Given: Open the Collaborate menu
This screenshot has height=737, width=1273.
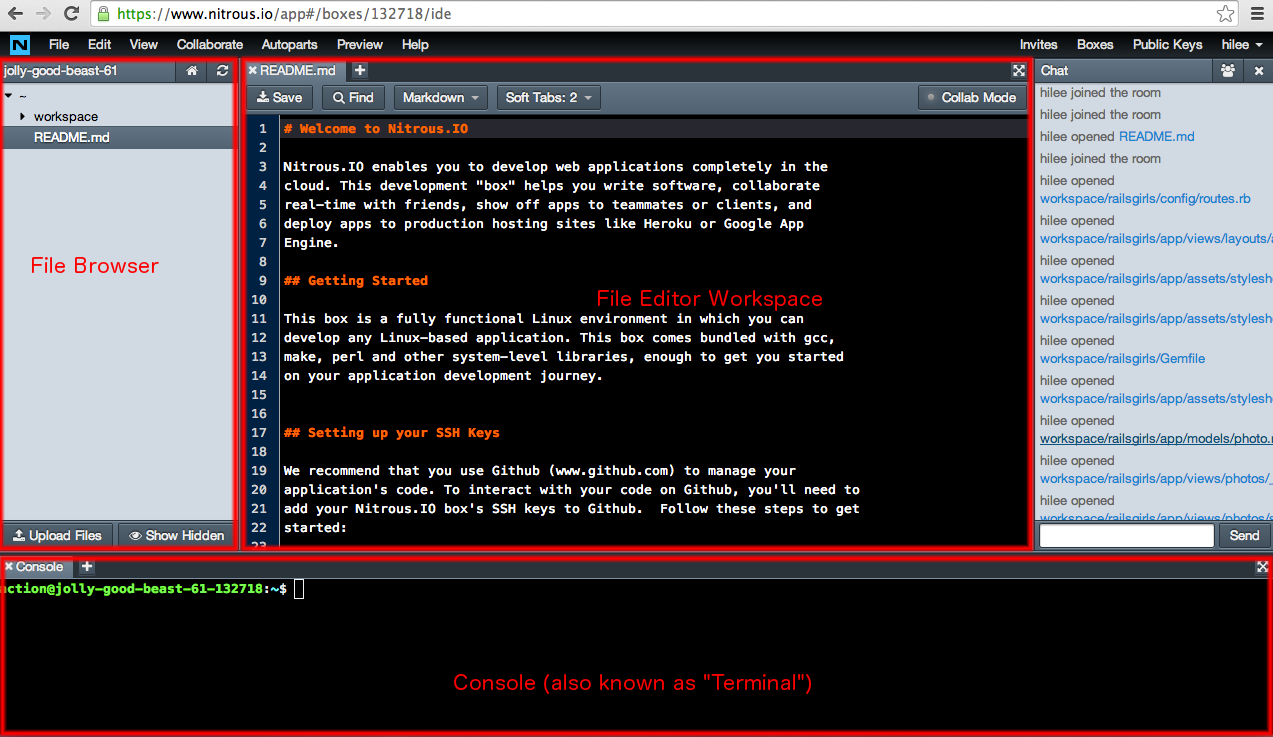Looking at the screenshot, I should click(x=210, y=44).
